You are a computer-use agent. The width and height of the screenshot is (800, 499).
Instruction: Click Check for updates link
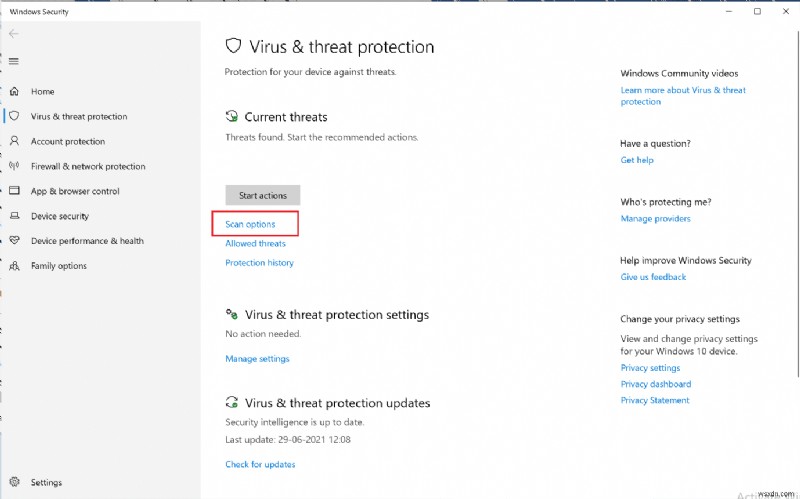tap(260, 464)
